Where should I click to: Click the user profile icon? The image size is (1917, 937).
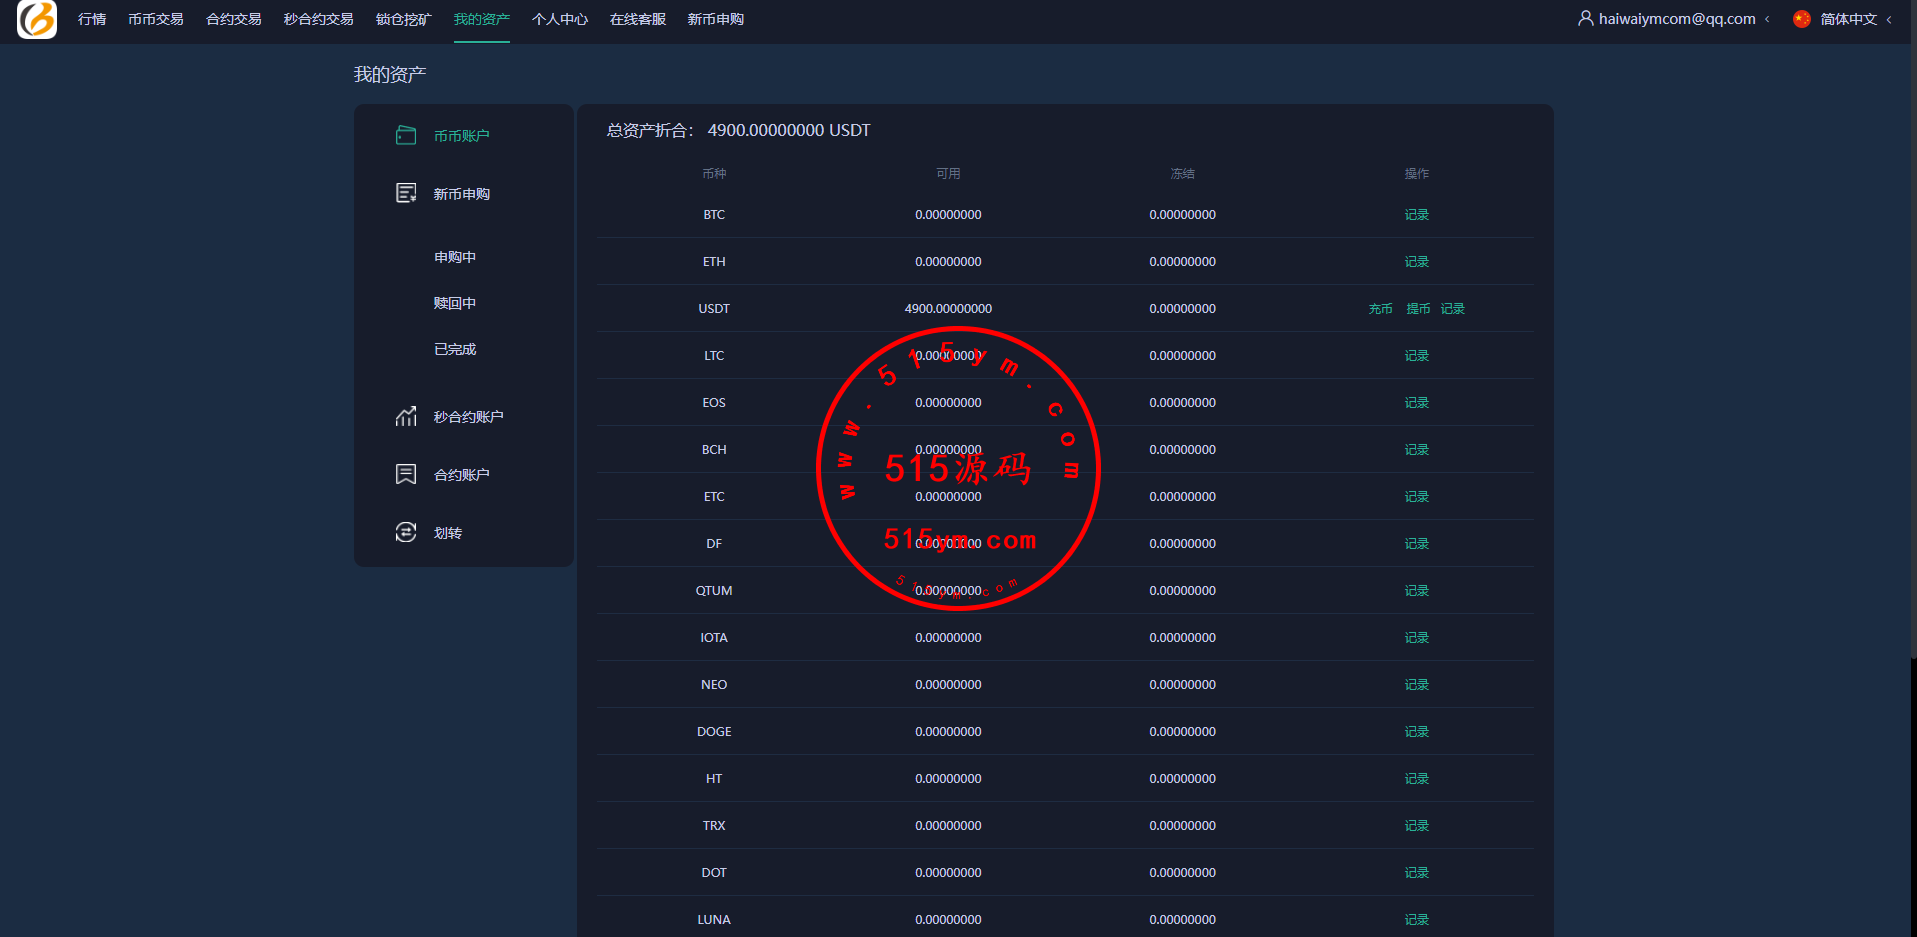click(x=1585, y=18)
